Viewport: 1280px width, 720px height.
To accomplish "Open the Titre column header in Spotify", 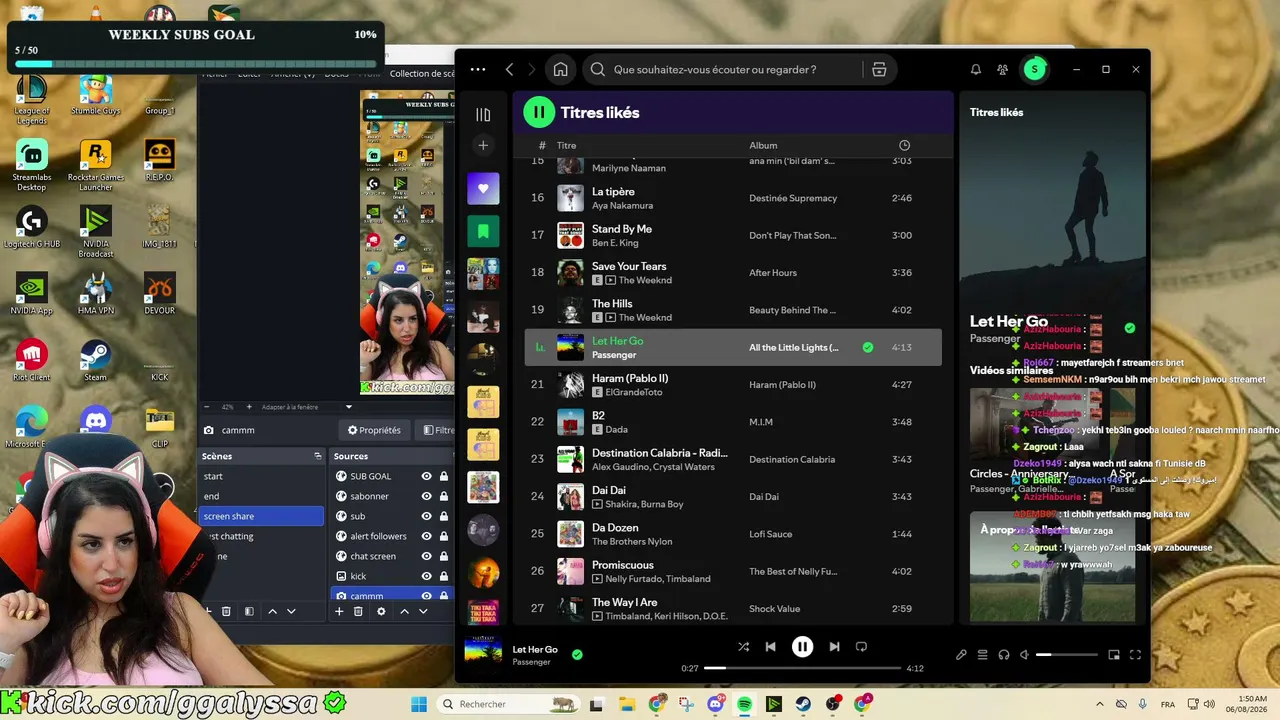I will point(566,145).
